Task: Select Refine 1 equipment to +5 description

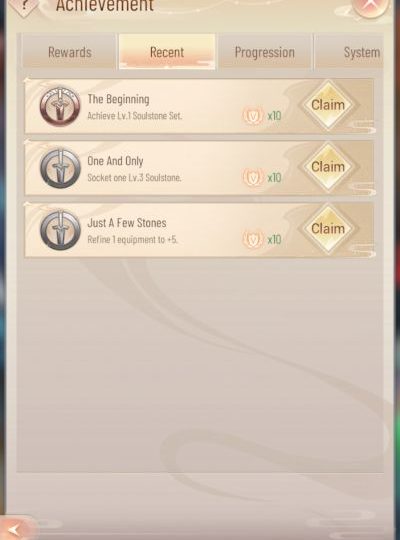Action: 132,239
